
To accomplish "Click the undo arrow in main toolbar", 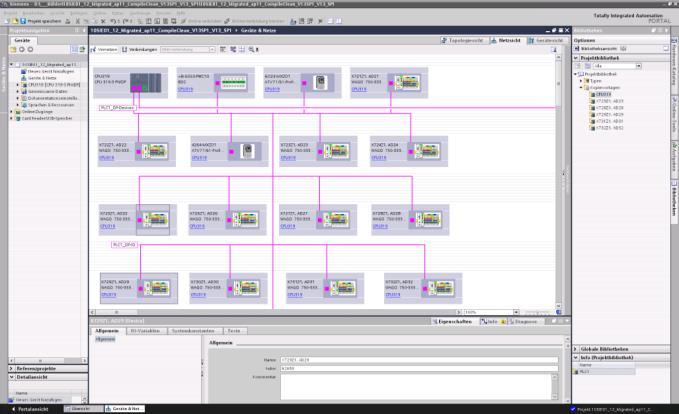I will pyautogui.click(x=113, y=21).
